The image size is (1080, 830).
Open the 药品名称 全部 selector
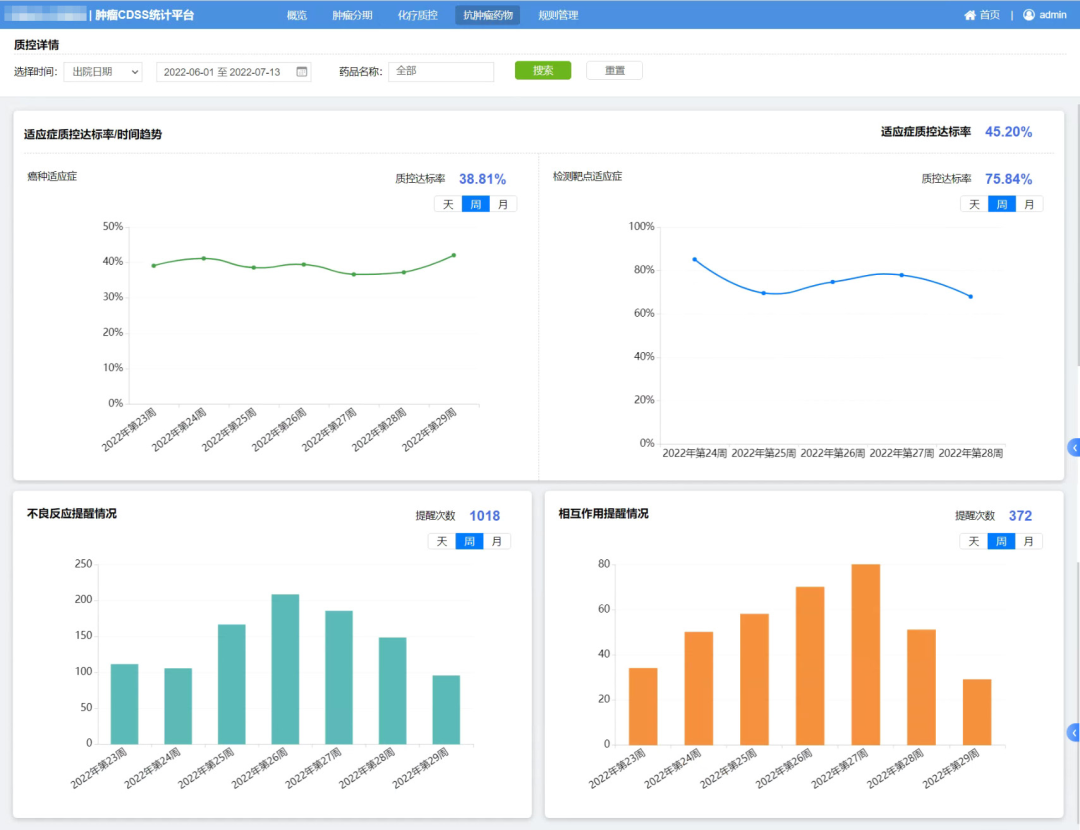point(441,71)
